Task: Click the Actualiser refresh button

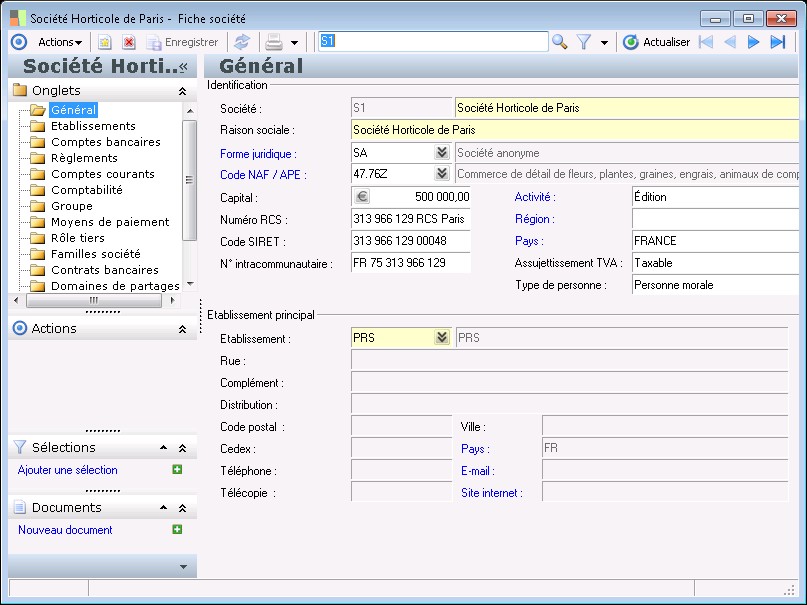Action: (656, 42)
